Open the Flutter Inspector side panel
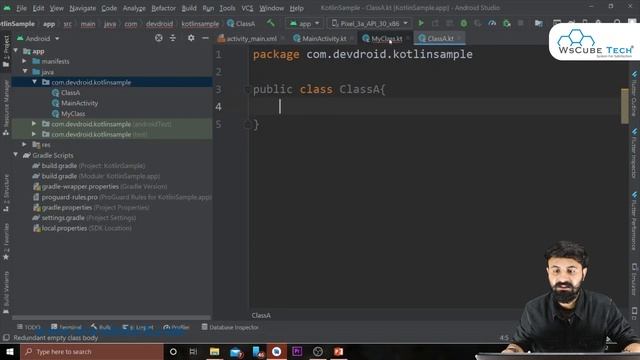 click(634, 153)
